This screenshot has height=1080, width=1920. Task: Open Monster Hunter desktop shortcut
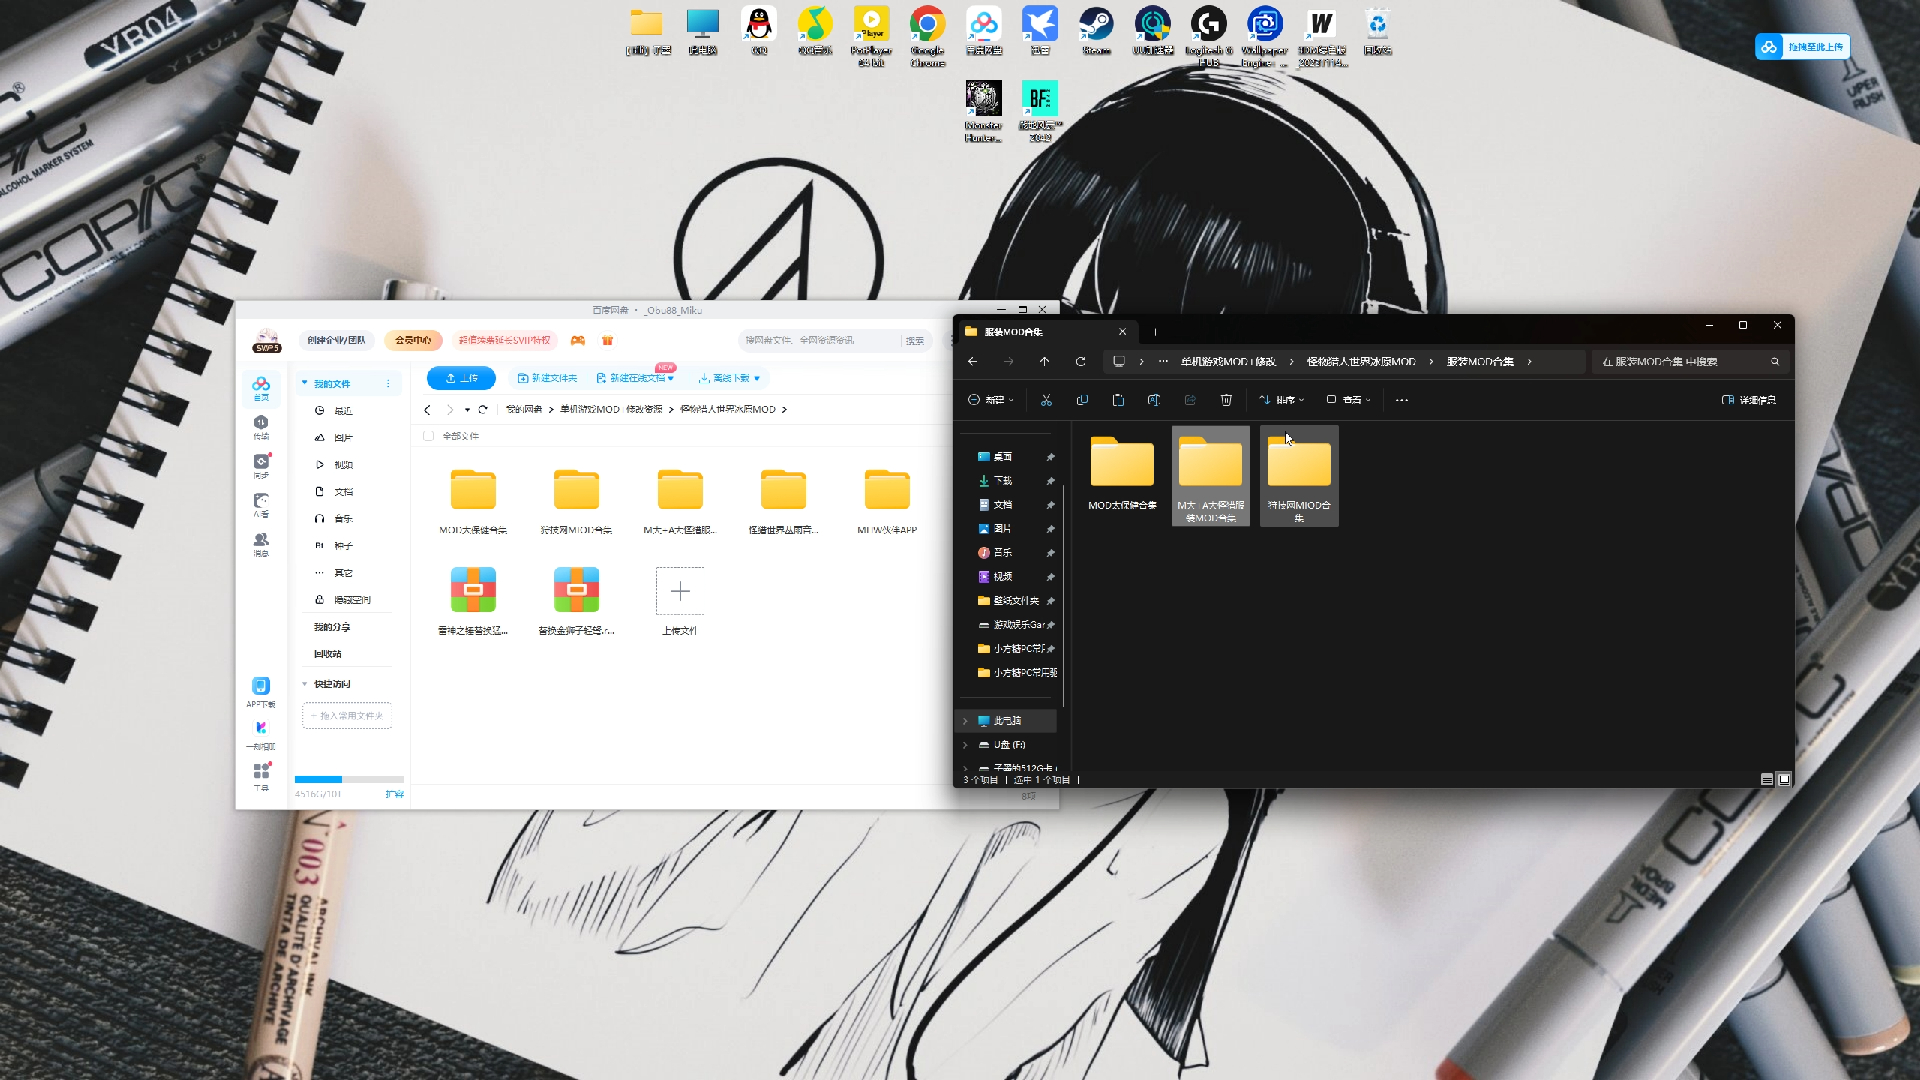coord(983,112)
